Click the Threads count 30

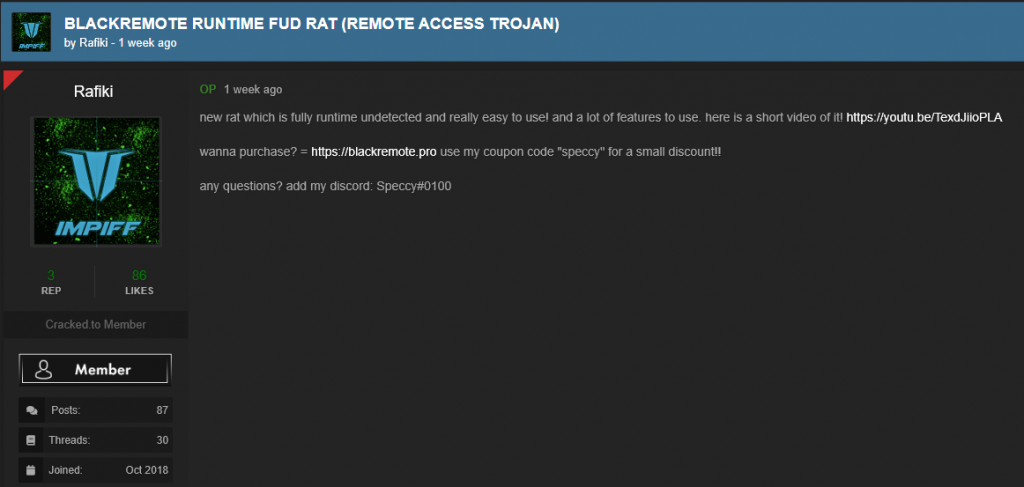click(162, 440)
